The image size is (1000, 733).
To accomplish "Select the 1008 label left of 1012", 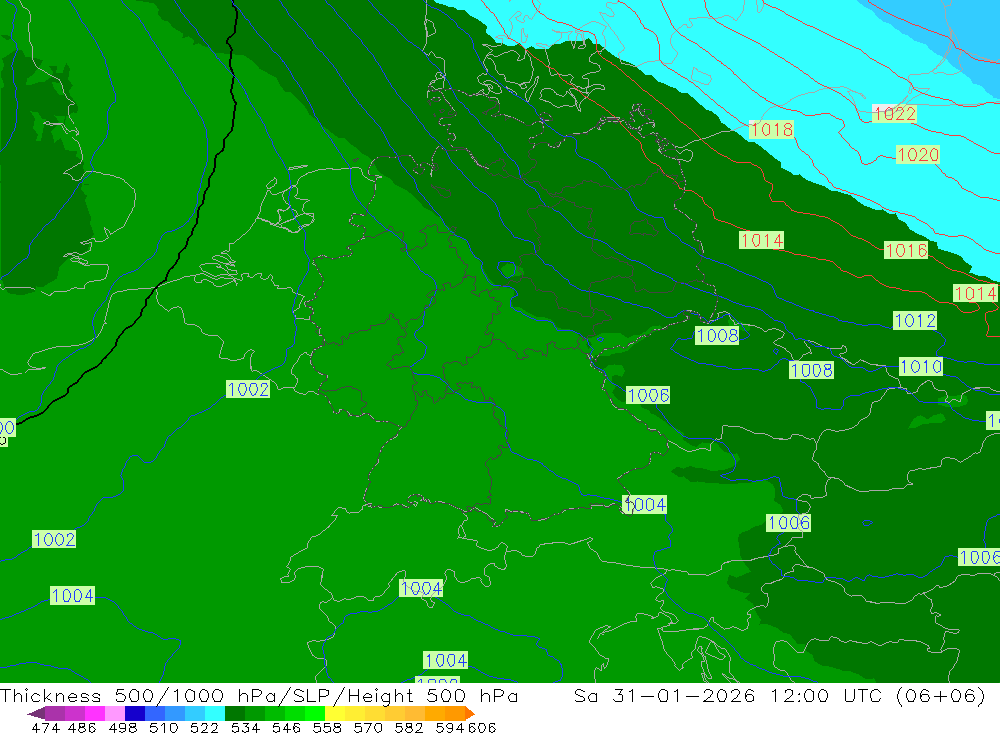I will (x=717, y=336).
